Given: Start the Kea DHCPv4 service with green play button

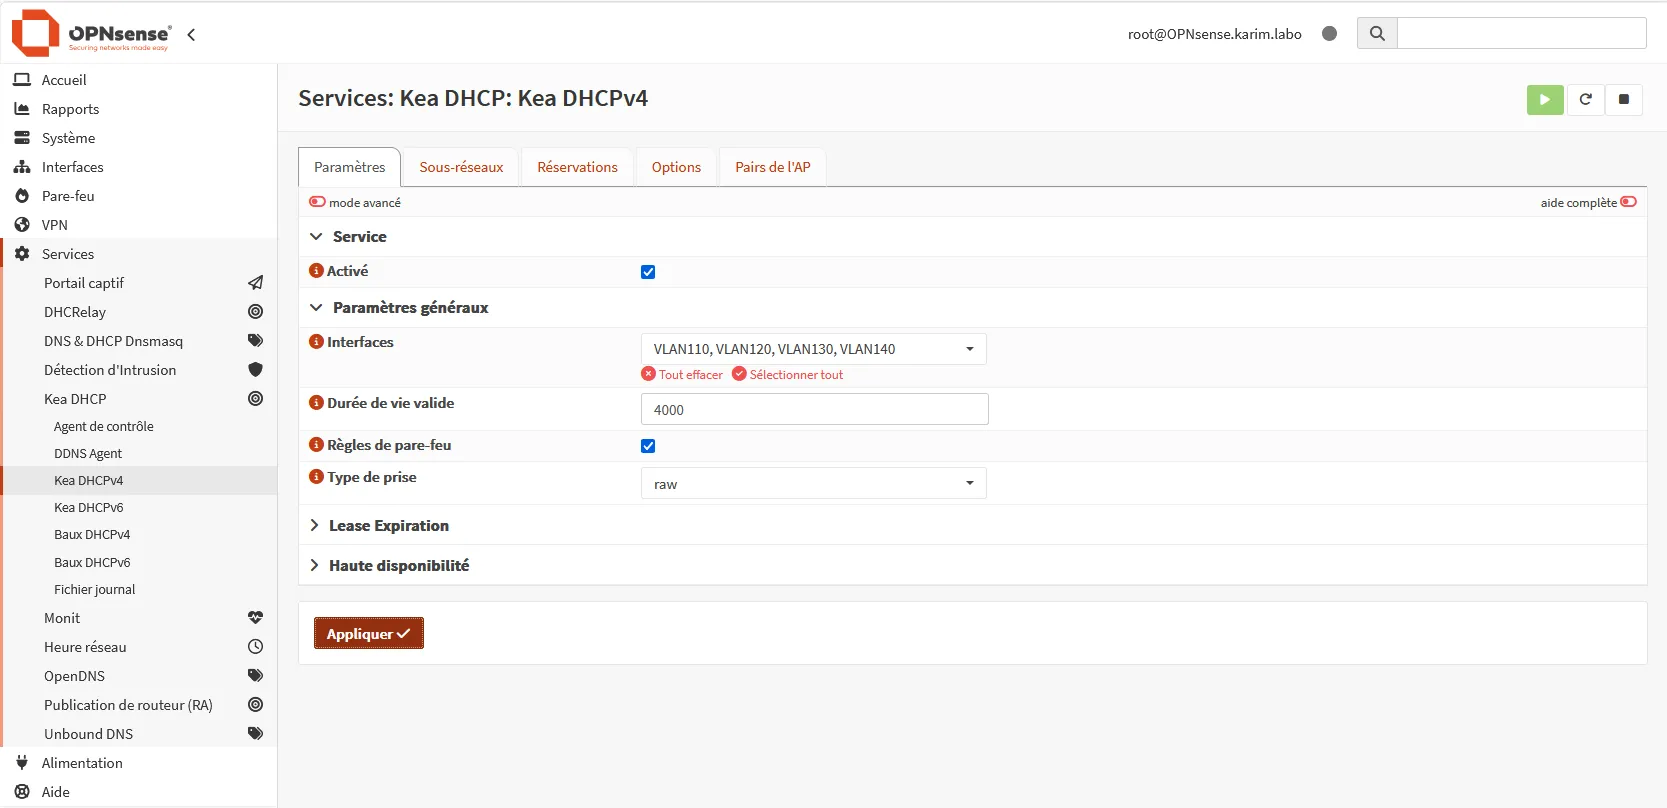Looking at the screenshot, I should 1545,99.
